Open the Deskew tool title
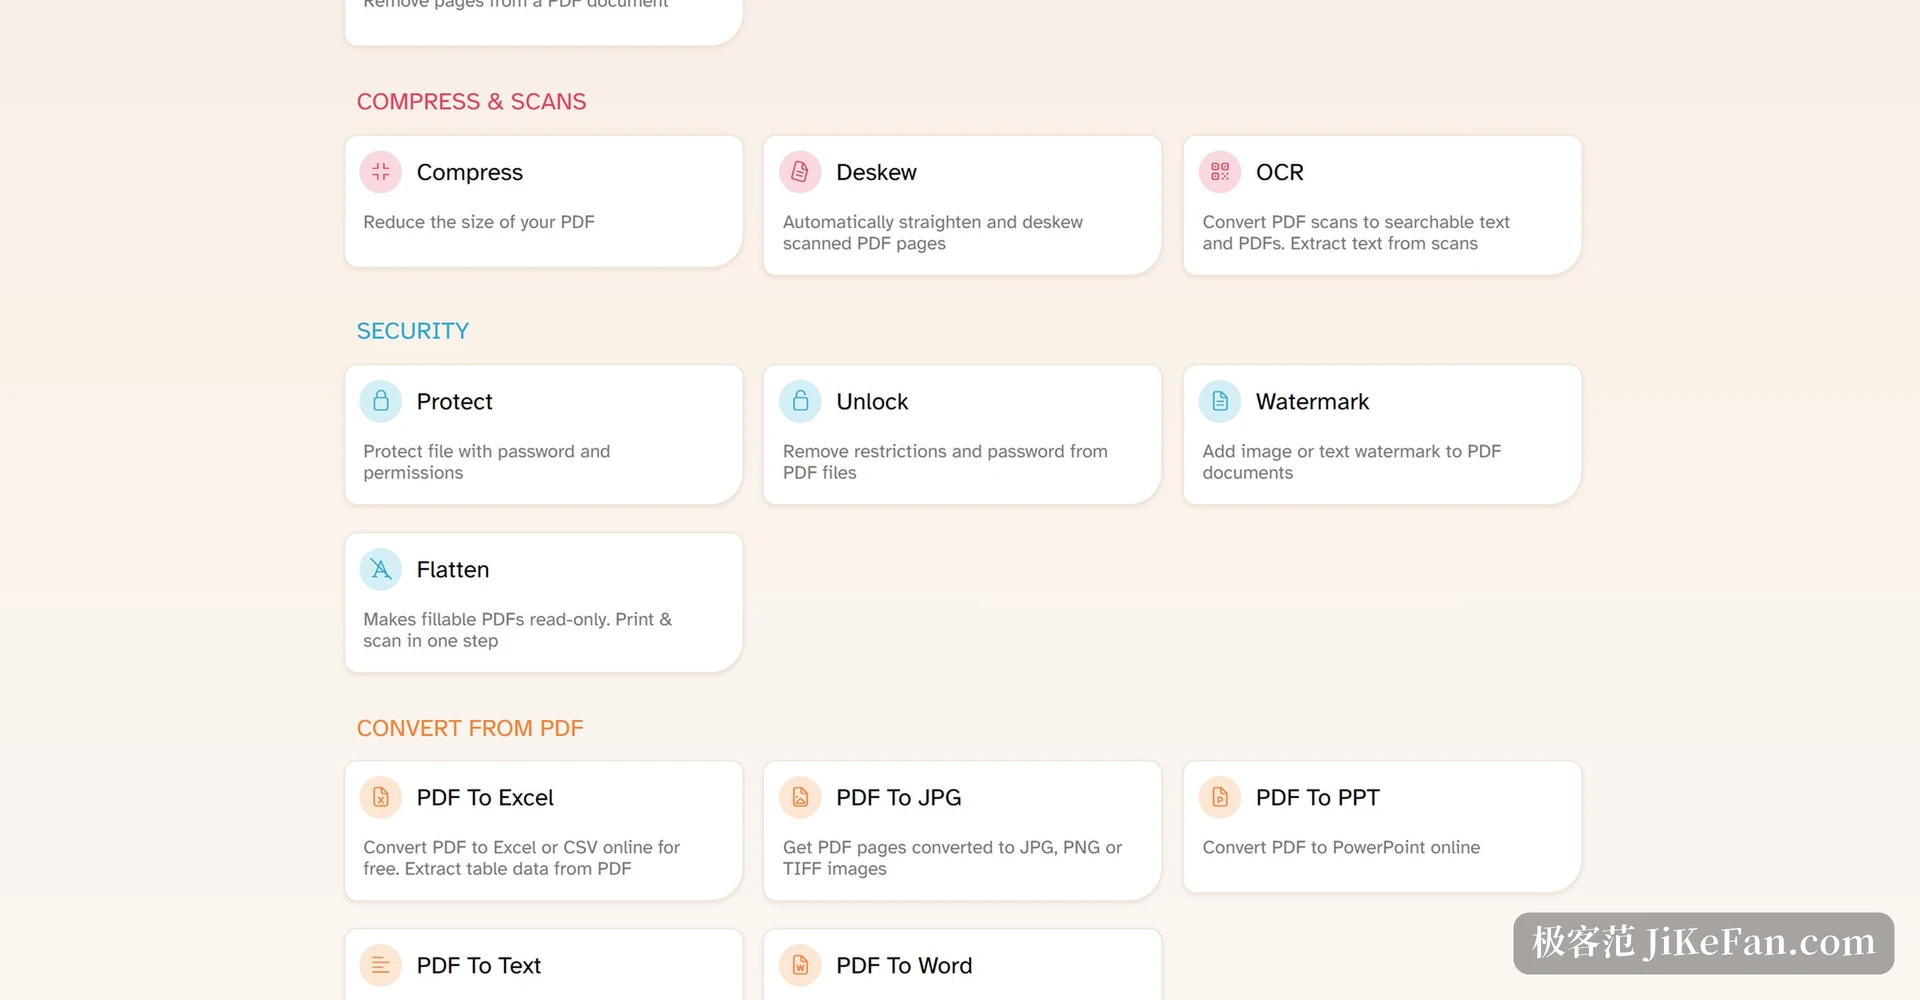Viewport: 1920px width, 1000px height. pyautogui.click(x=876, y=172)
